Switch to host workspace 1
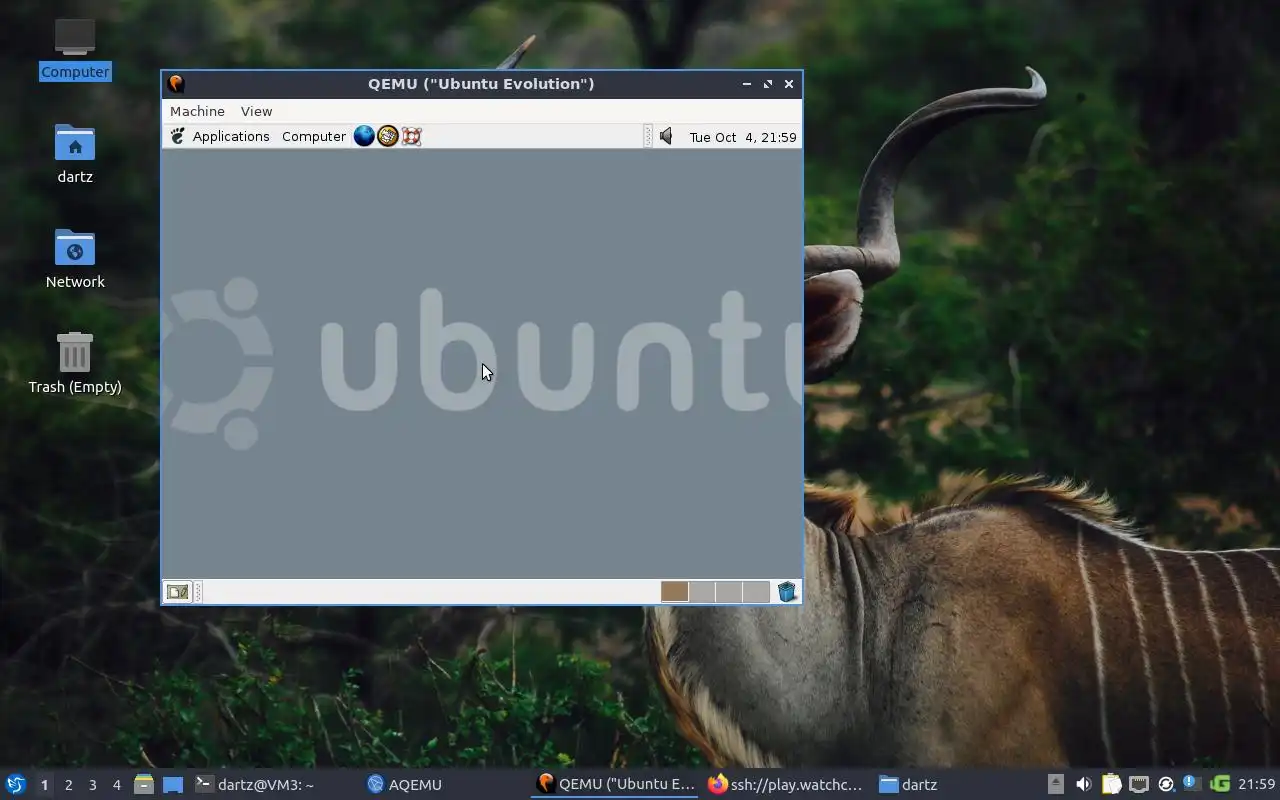1280x800 pixels. 44,785
